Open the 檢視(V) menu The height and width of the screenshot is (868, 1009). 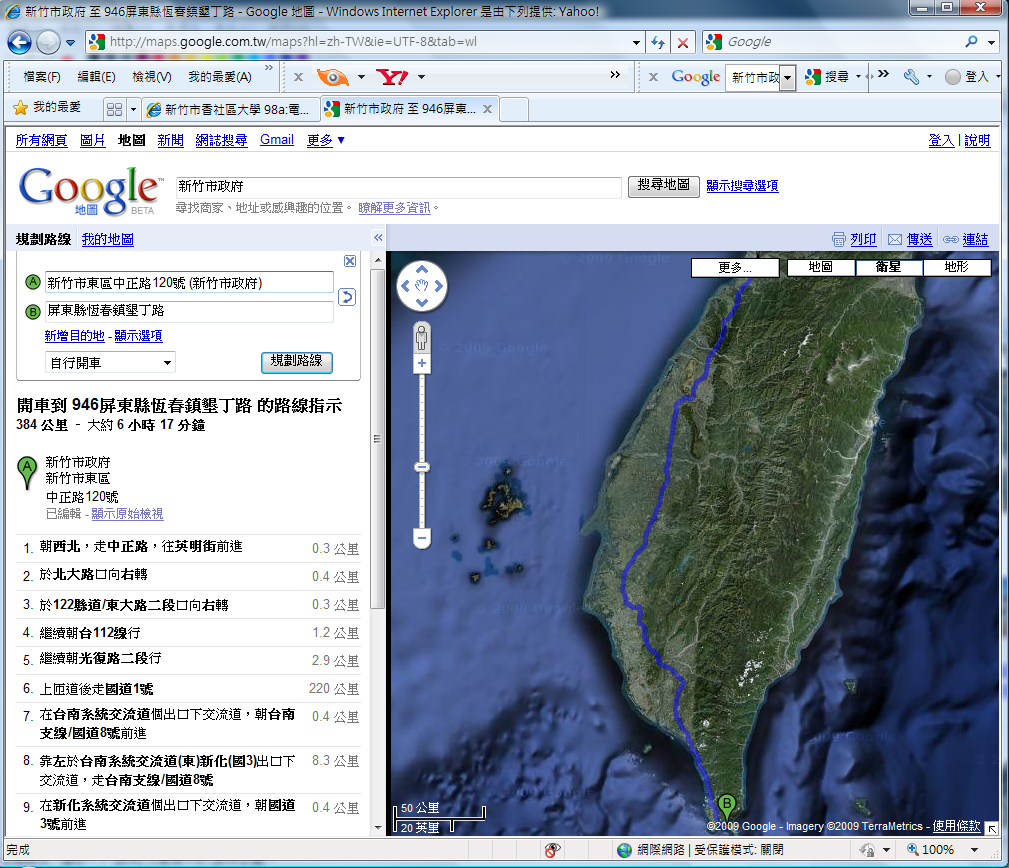click(152, 77)
